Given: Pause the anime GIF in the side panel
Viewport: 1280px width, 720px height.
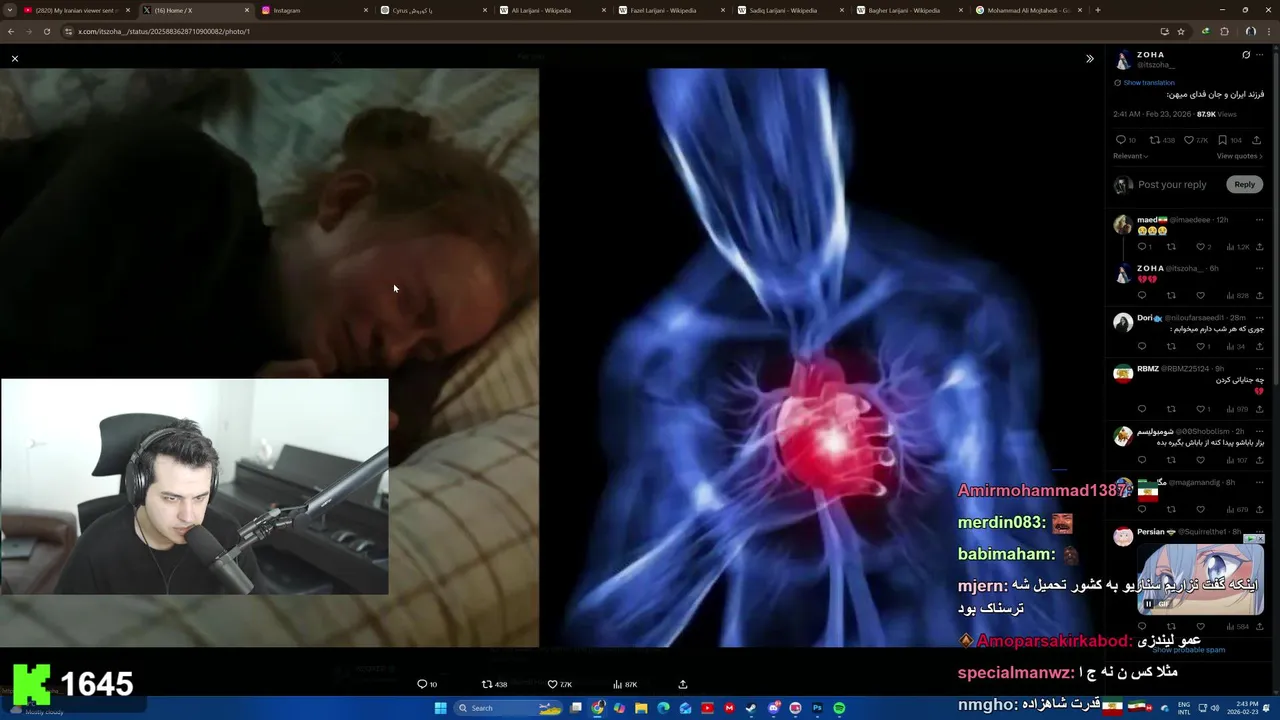Looking at the screenshot, I should point(1148,604).
